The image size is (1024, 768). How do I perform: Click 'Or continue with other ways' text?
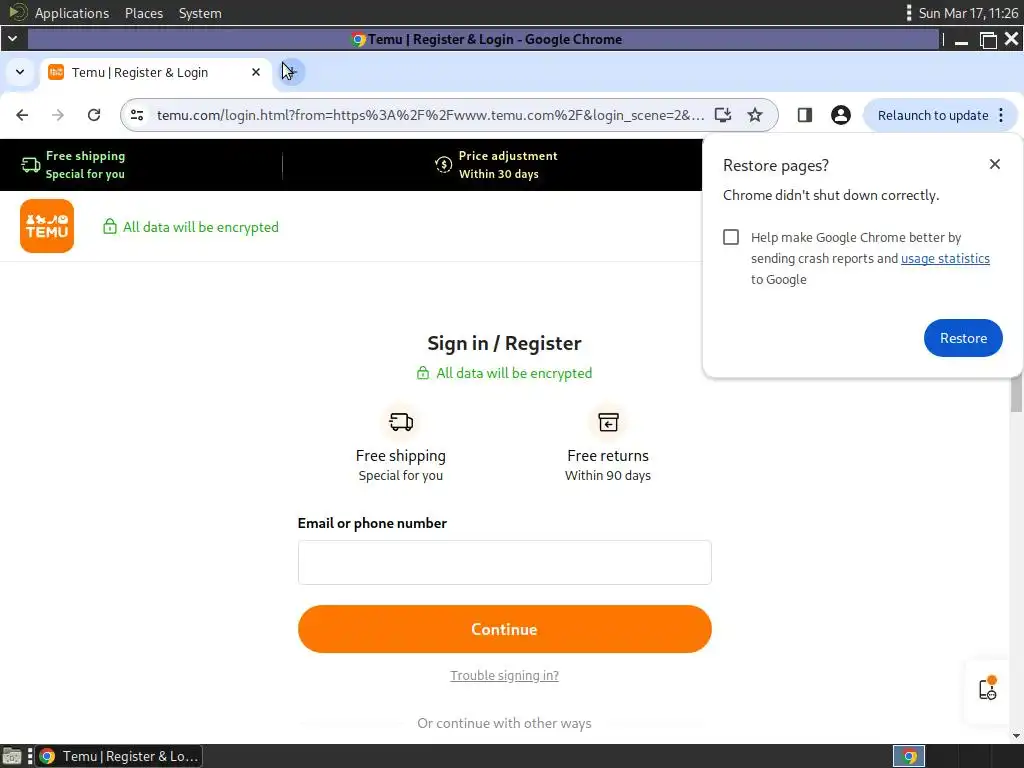(x=504, y=723)
